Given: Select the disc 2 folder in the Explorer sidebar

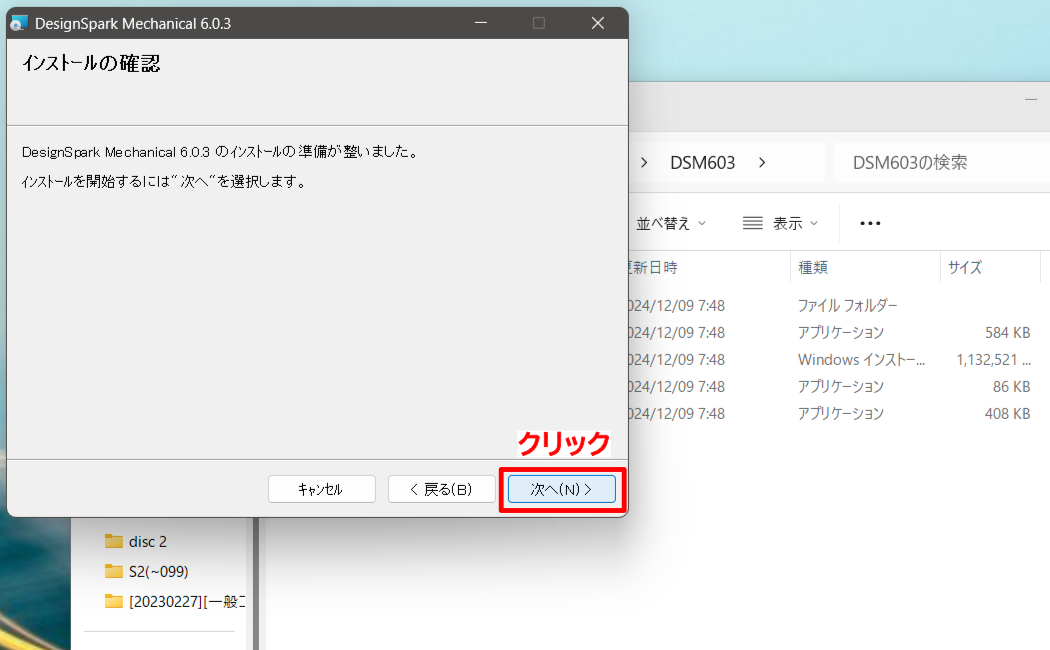Looking at the screenshot, I should [147, 542].
